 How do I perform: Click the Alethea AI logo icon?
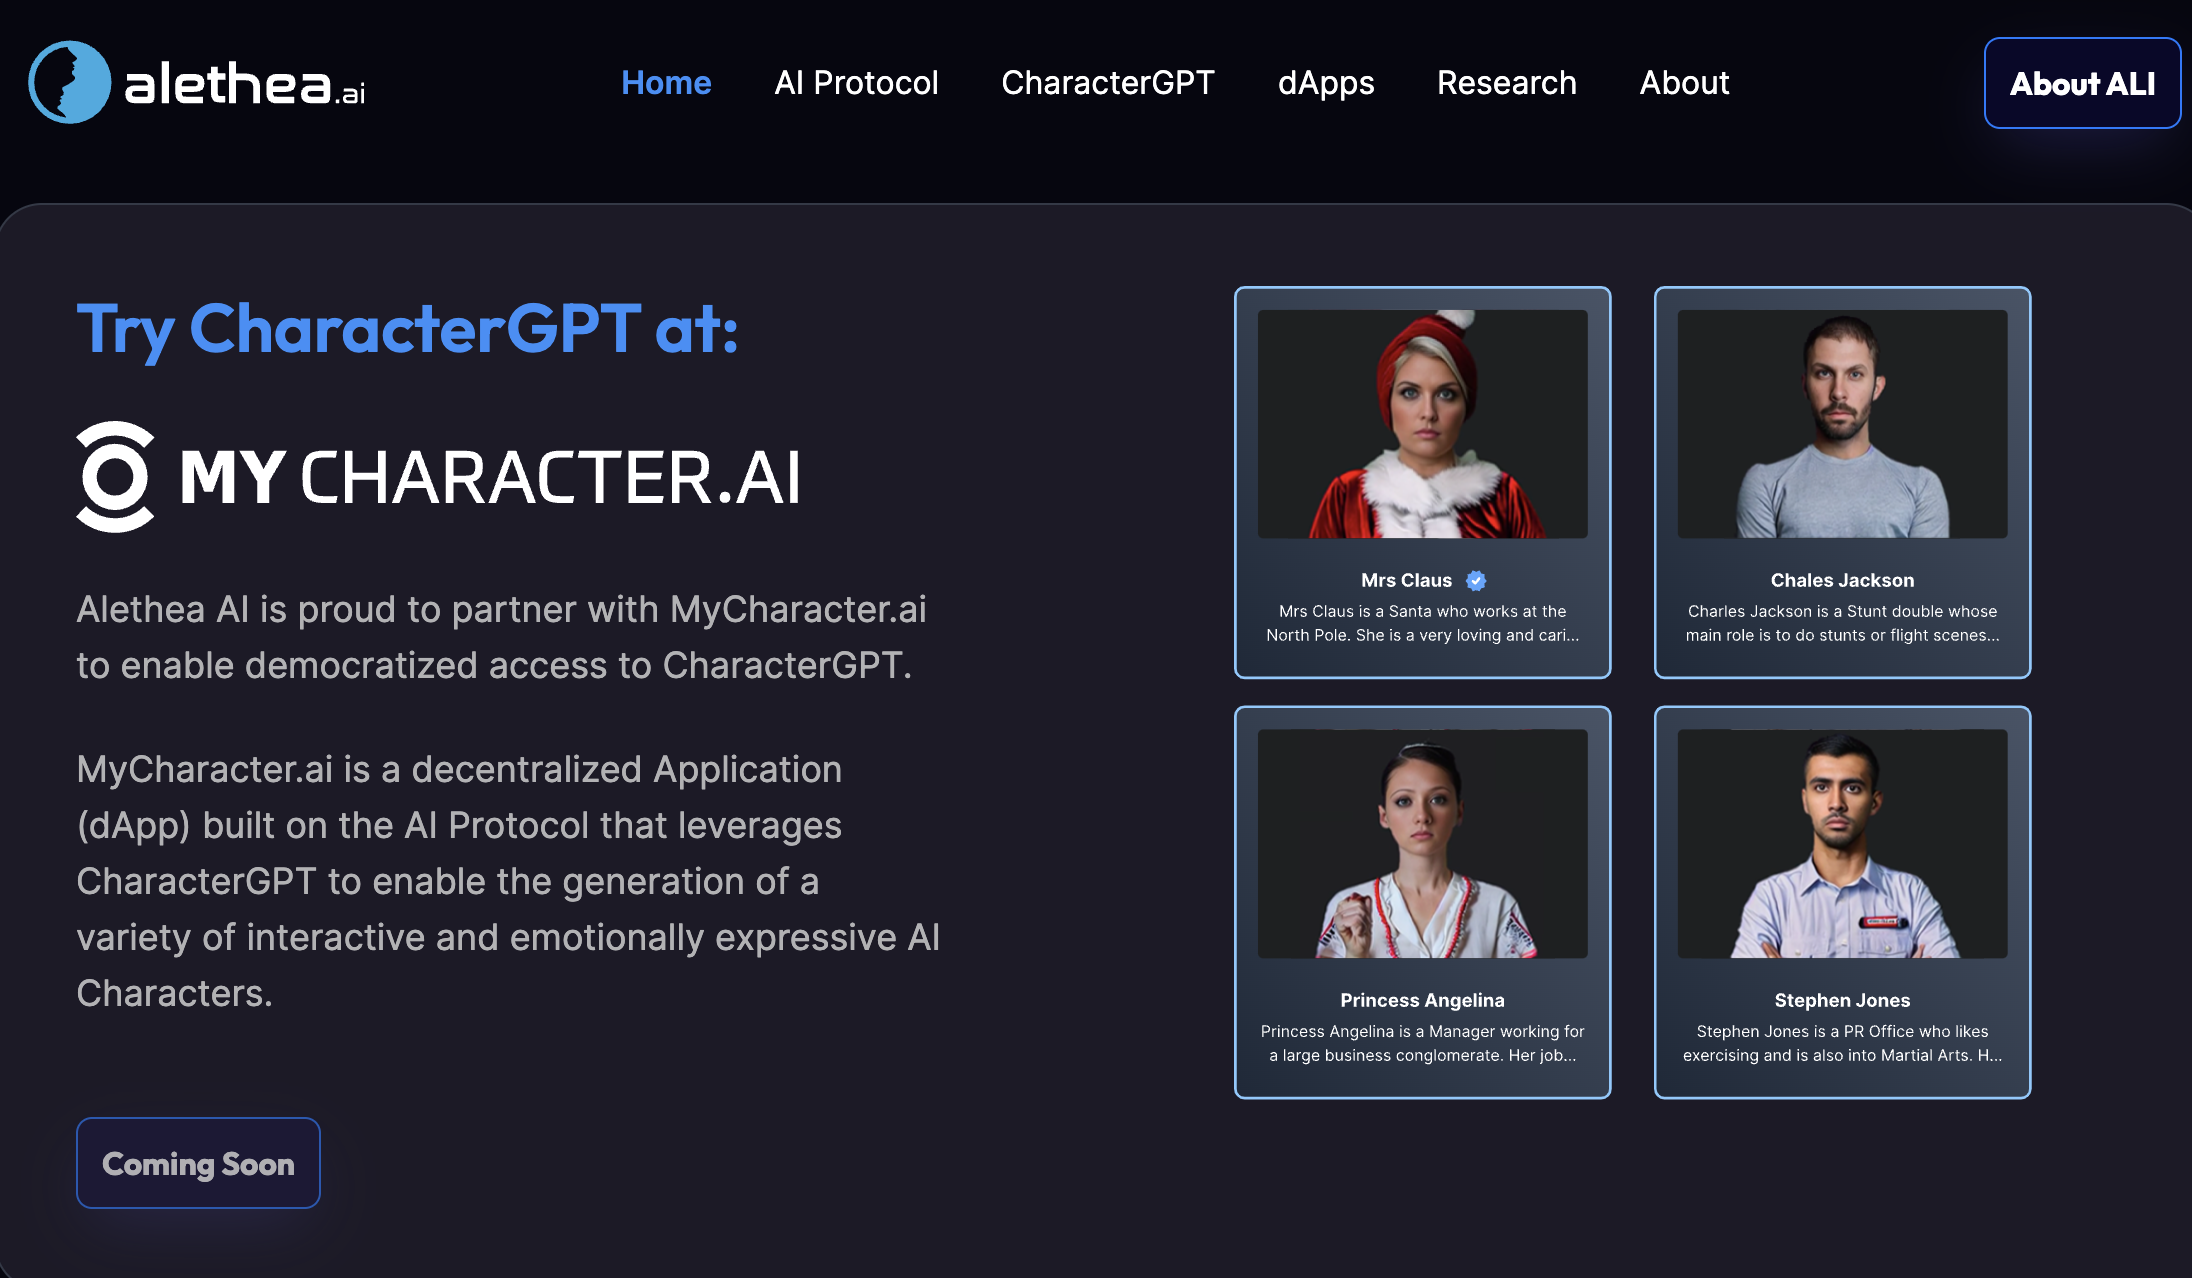click(x=73, y=84)
